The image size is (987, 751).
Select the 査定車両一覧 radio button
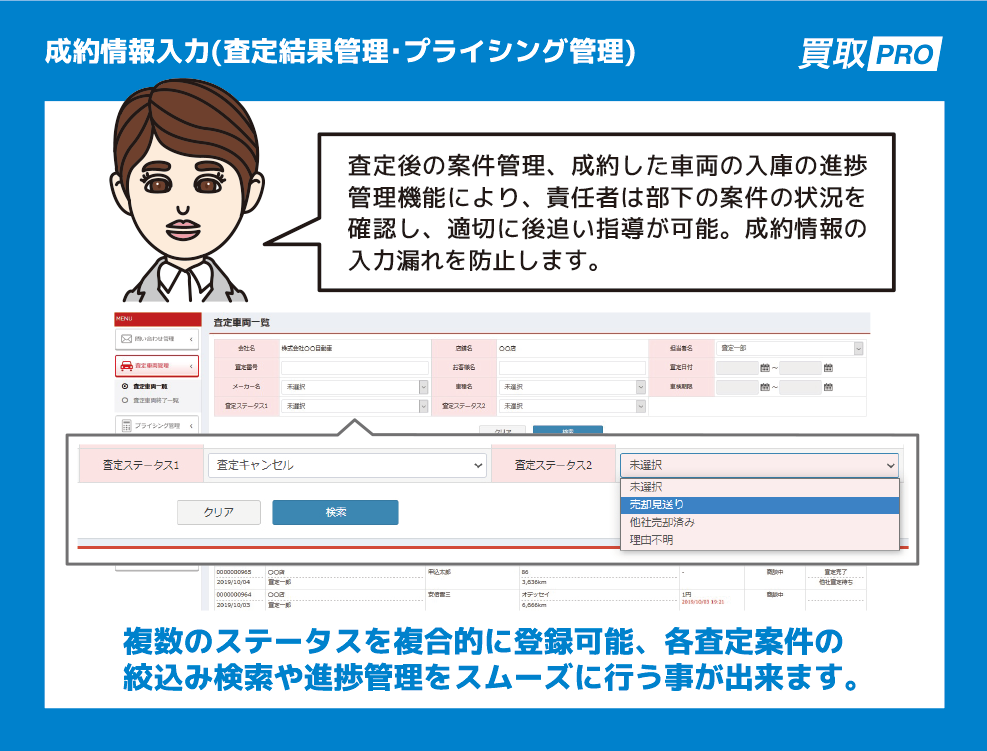coord(125,386)
